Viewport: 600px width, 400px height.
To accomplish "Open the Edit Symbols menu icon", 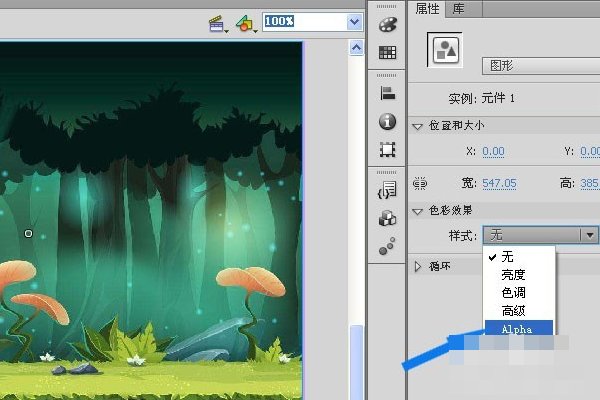I will coord(246,24).
